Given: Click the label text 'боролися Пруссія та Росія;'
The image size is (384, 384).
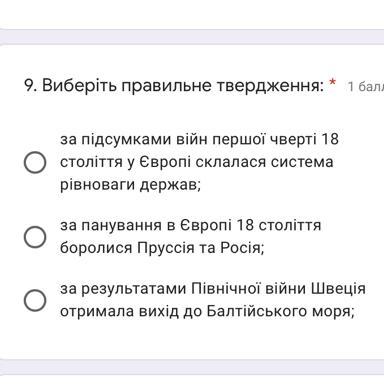Looking at the screenshot, I should [x=162, y=248].
